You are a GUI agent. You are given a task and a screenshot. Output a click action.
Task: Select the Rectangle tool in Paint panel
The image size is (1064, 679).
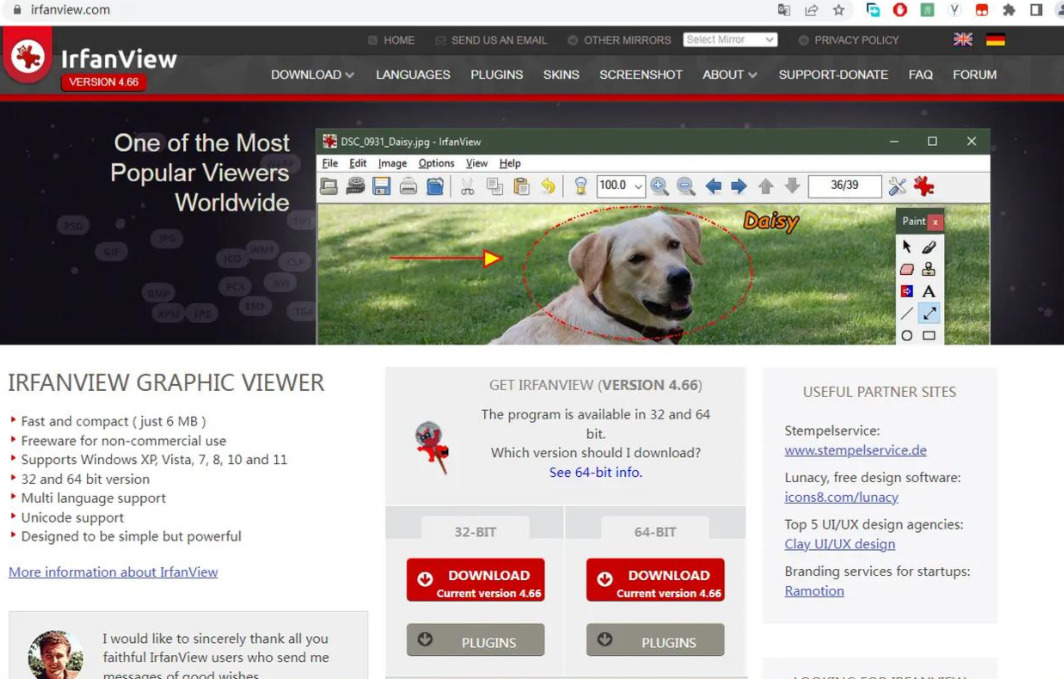coord(929,336)
